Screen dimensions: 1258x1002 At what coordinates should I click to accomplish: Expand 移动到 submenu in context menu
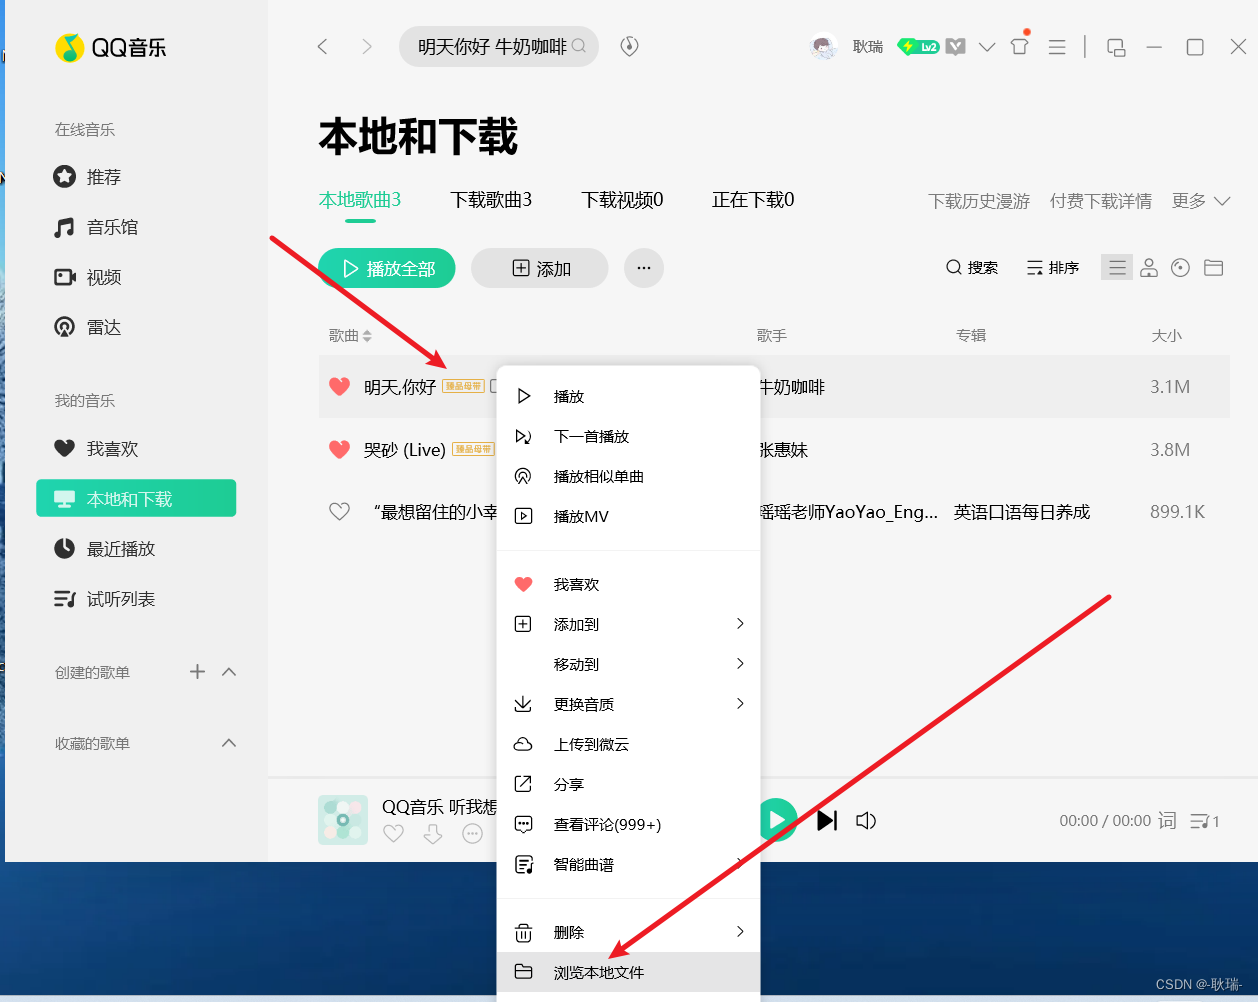click(x=629, y=664)
